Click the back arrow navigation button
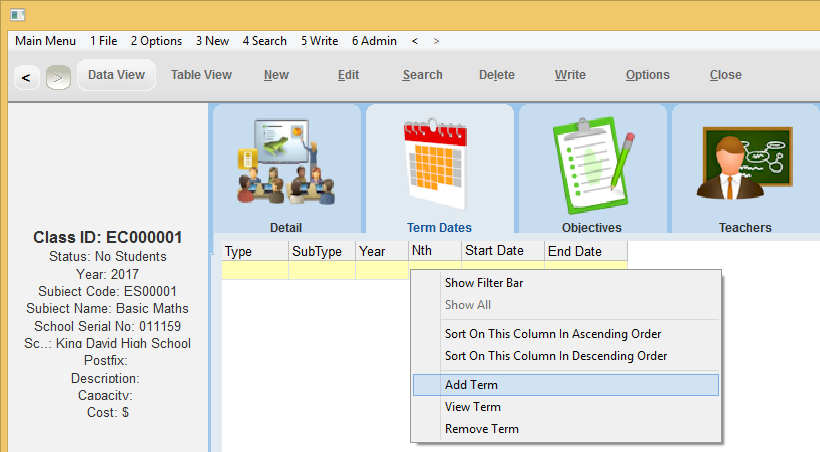Viewport: 820px width, 452px height. click(x=27, y=76)
